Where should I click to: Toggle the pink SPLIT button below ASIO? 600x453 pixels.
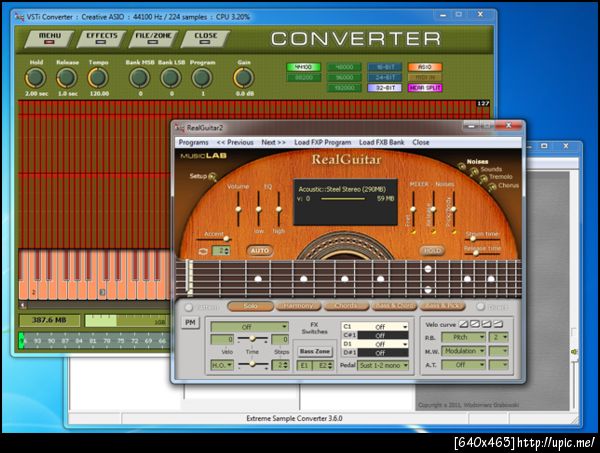[425, 88]
